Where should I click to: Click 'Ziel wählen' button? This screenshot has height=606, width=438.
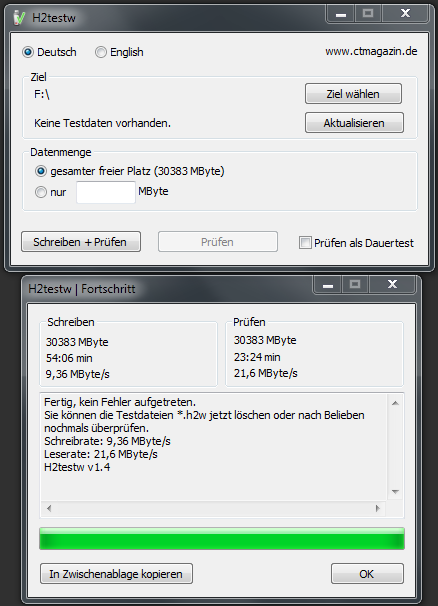pos(353,94)
